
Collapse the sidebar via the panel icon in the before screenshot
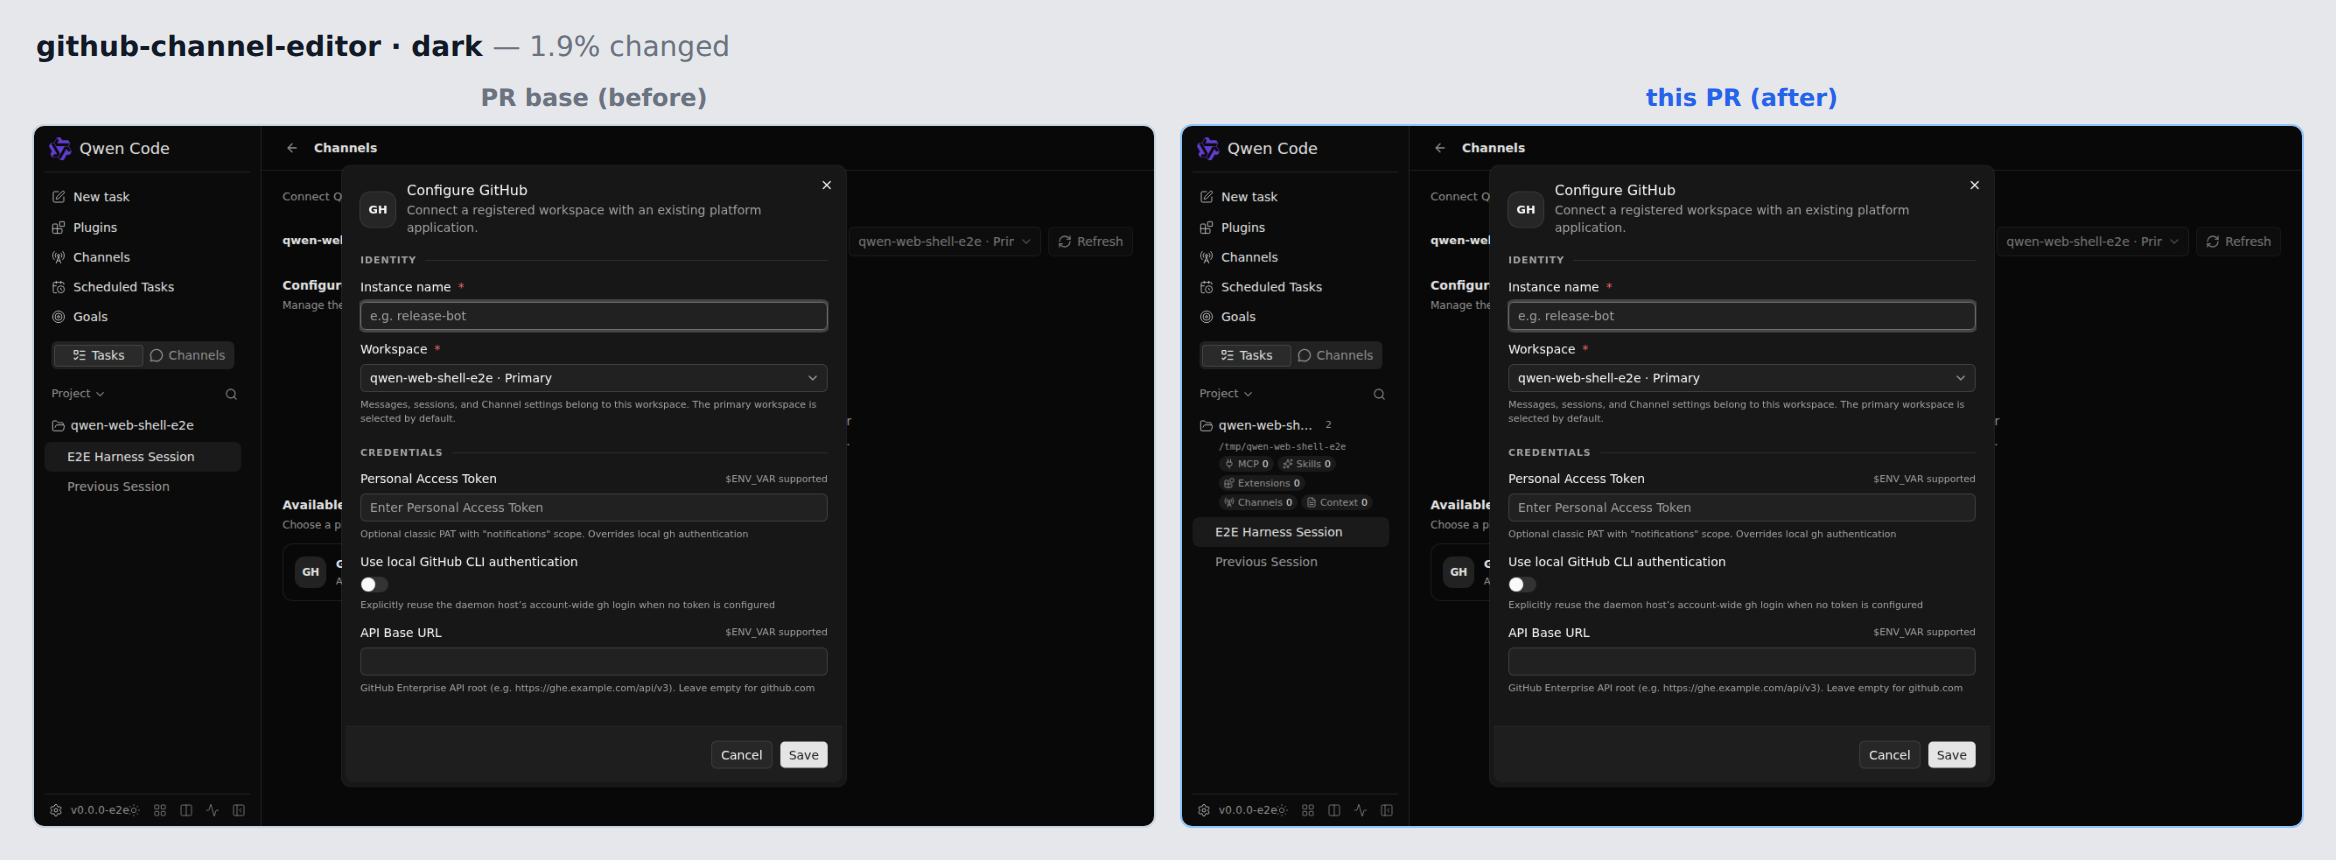(239, 810)
